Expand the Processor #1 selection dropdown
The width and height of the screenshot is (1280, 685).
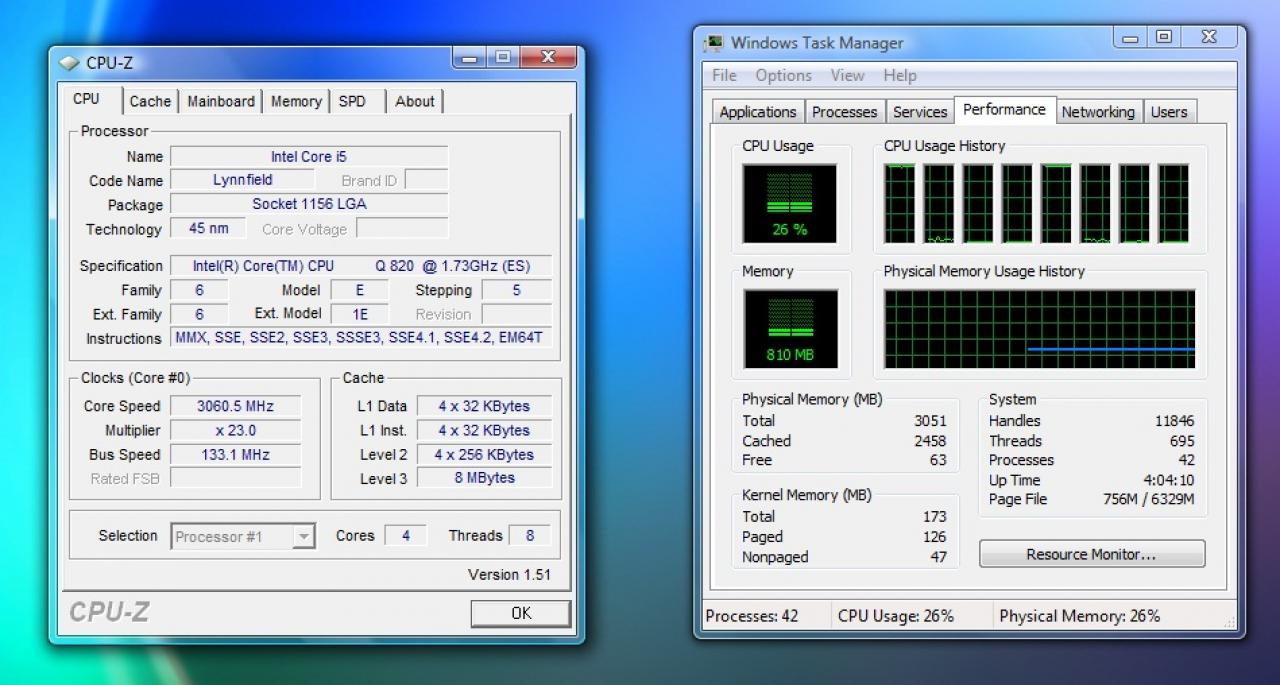(303, 537)
